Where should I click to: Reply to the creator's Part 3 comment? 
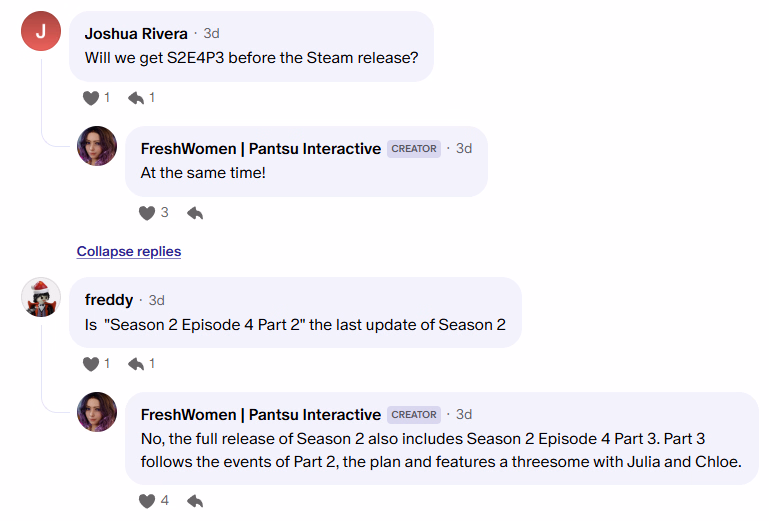point(195,501)
